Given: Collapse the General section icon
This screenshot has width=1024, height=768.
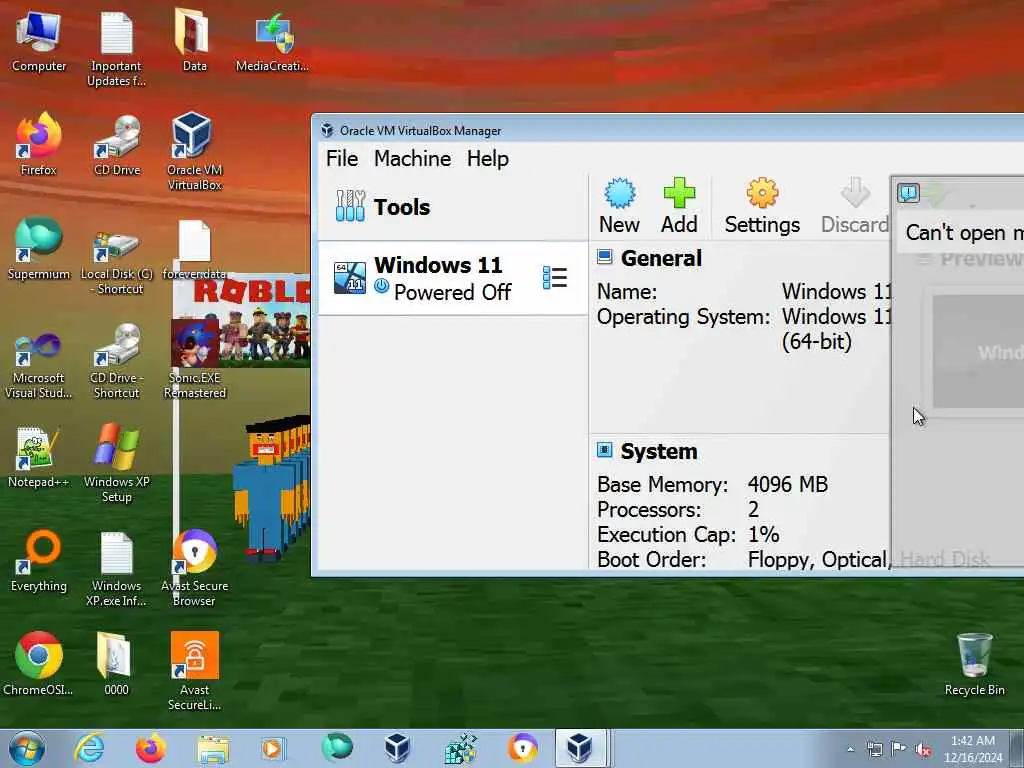Looking at the screenshot, I should 605,257.
